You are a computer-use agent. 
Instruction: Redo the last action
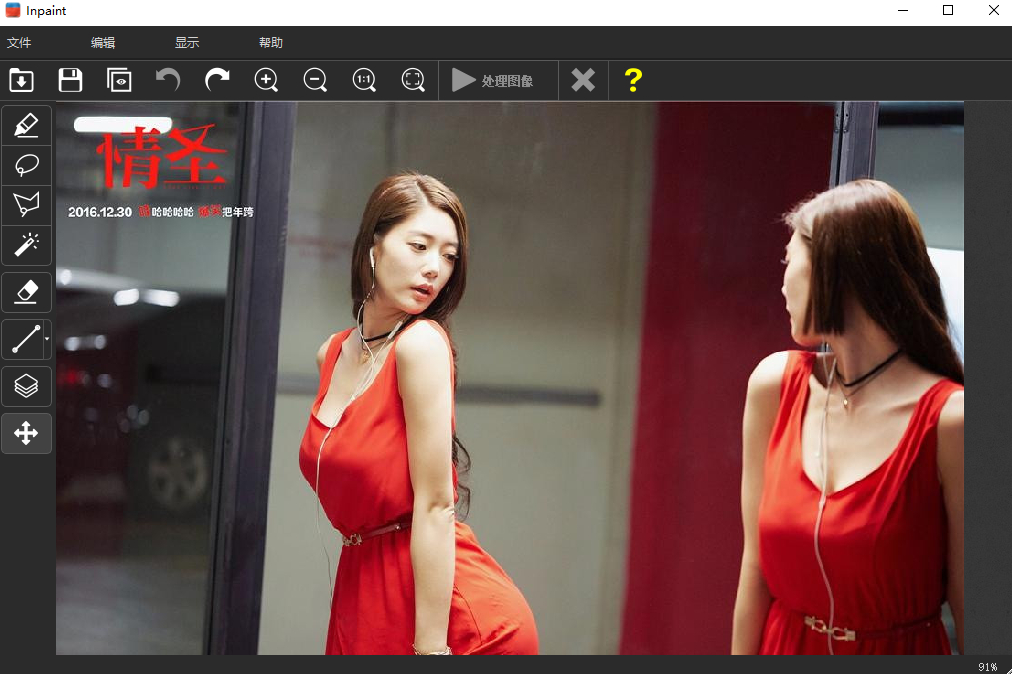pos(218,80)
